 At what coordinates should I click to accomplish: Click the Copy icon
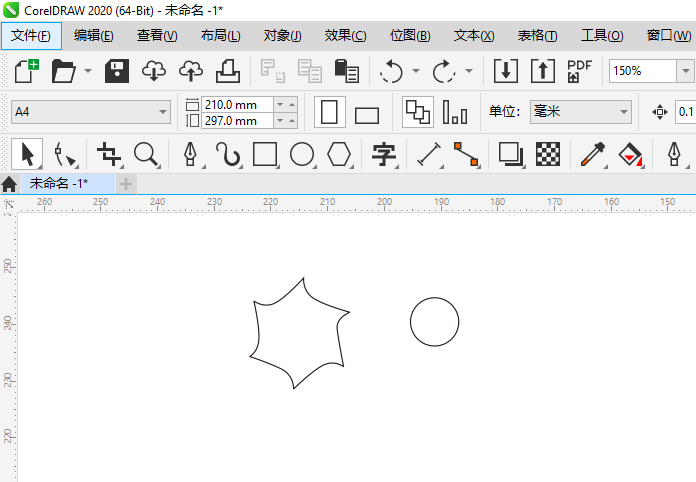pyautogui.click(x=310, y=71)
